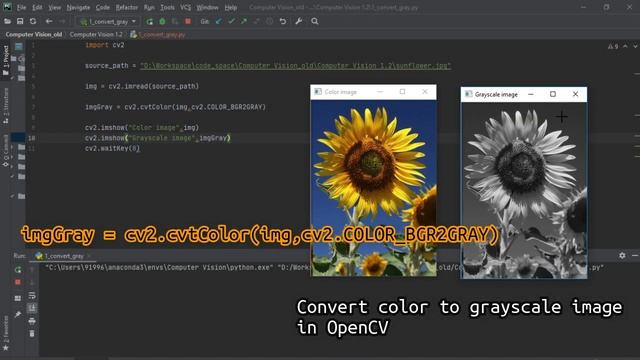Open the View menu
Image resolution: width=640 pixels, height=360 pixels.
pos(54,7)
